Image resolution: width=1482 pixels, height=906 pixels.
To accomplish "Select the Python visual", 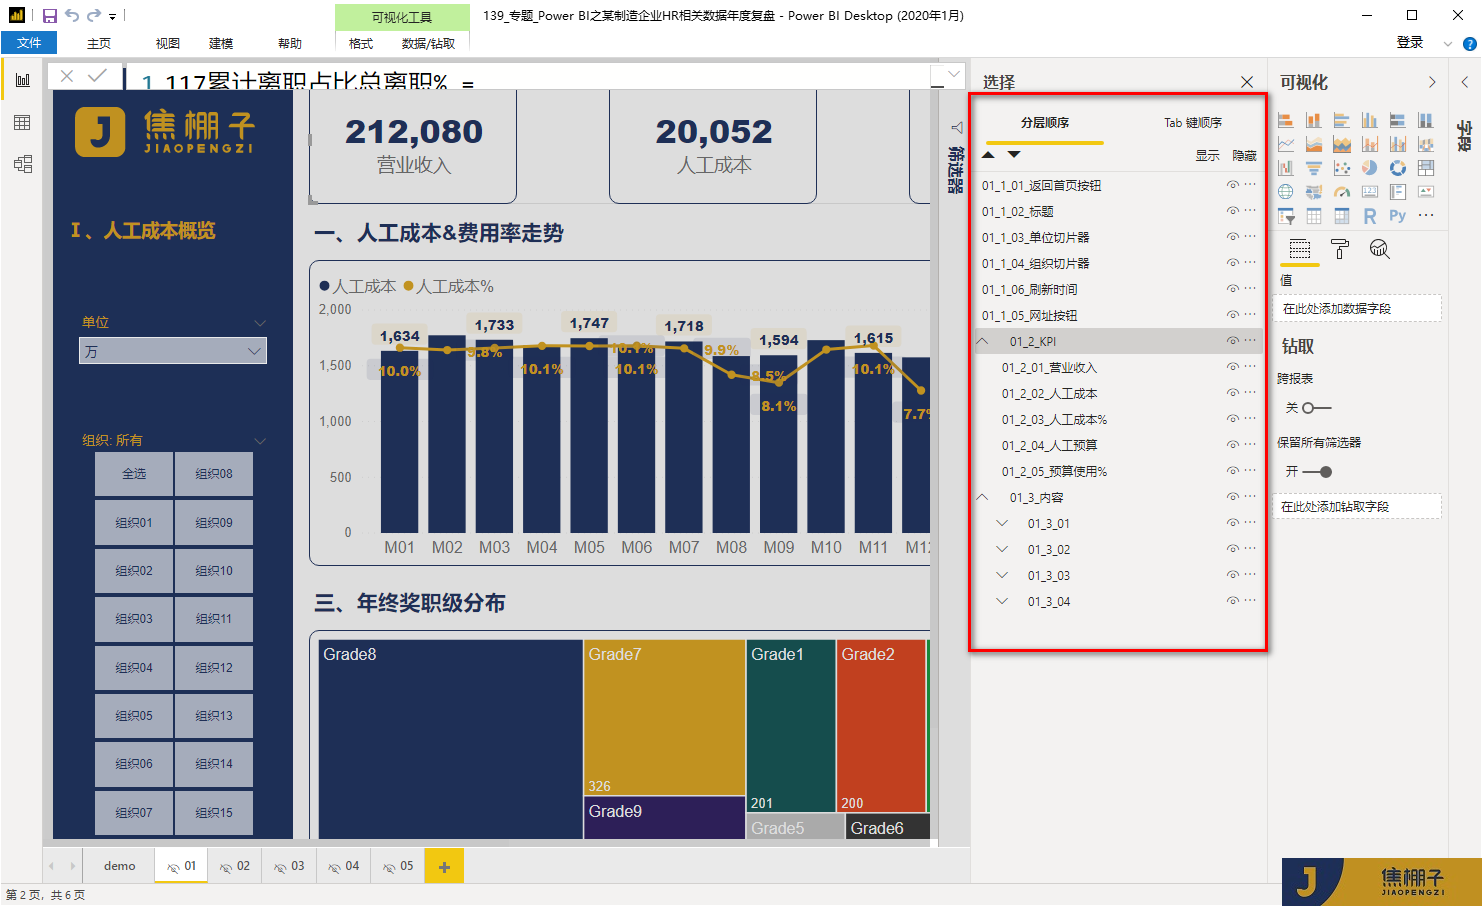I will (x=1398, y=216).
